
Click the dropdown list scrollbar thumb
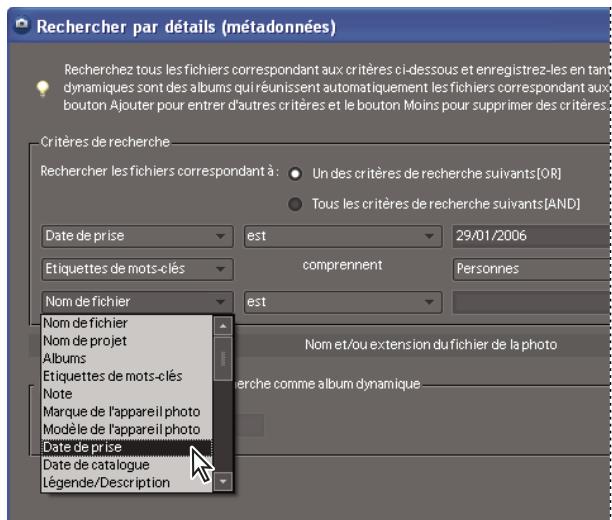223,359
